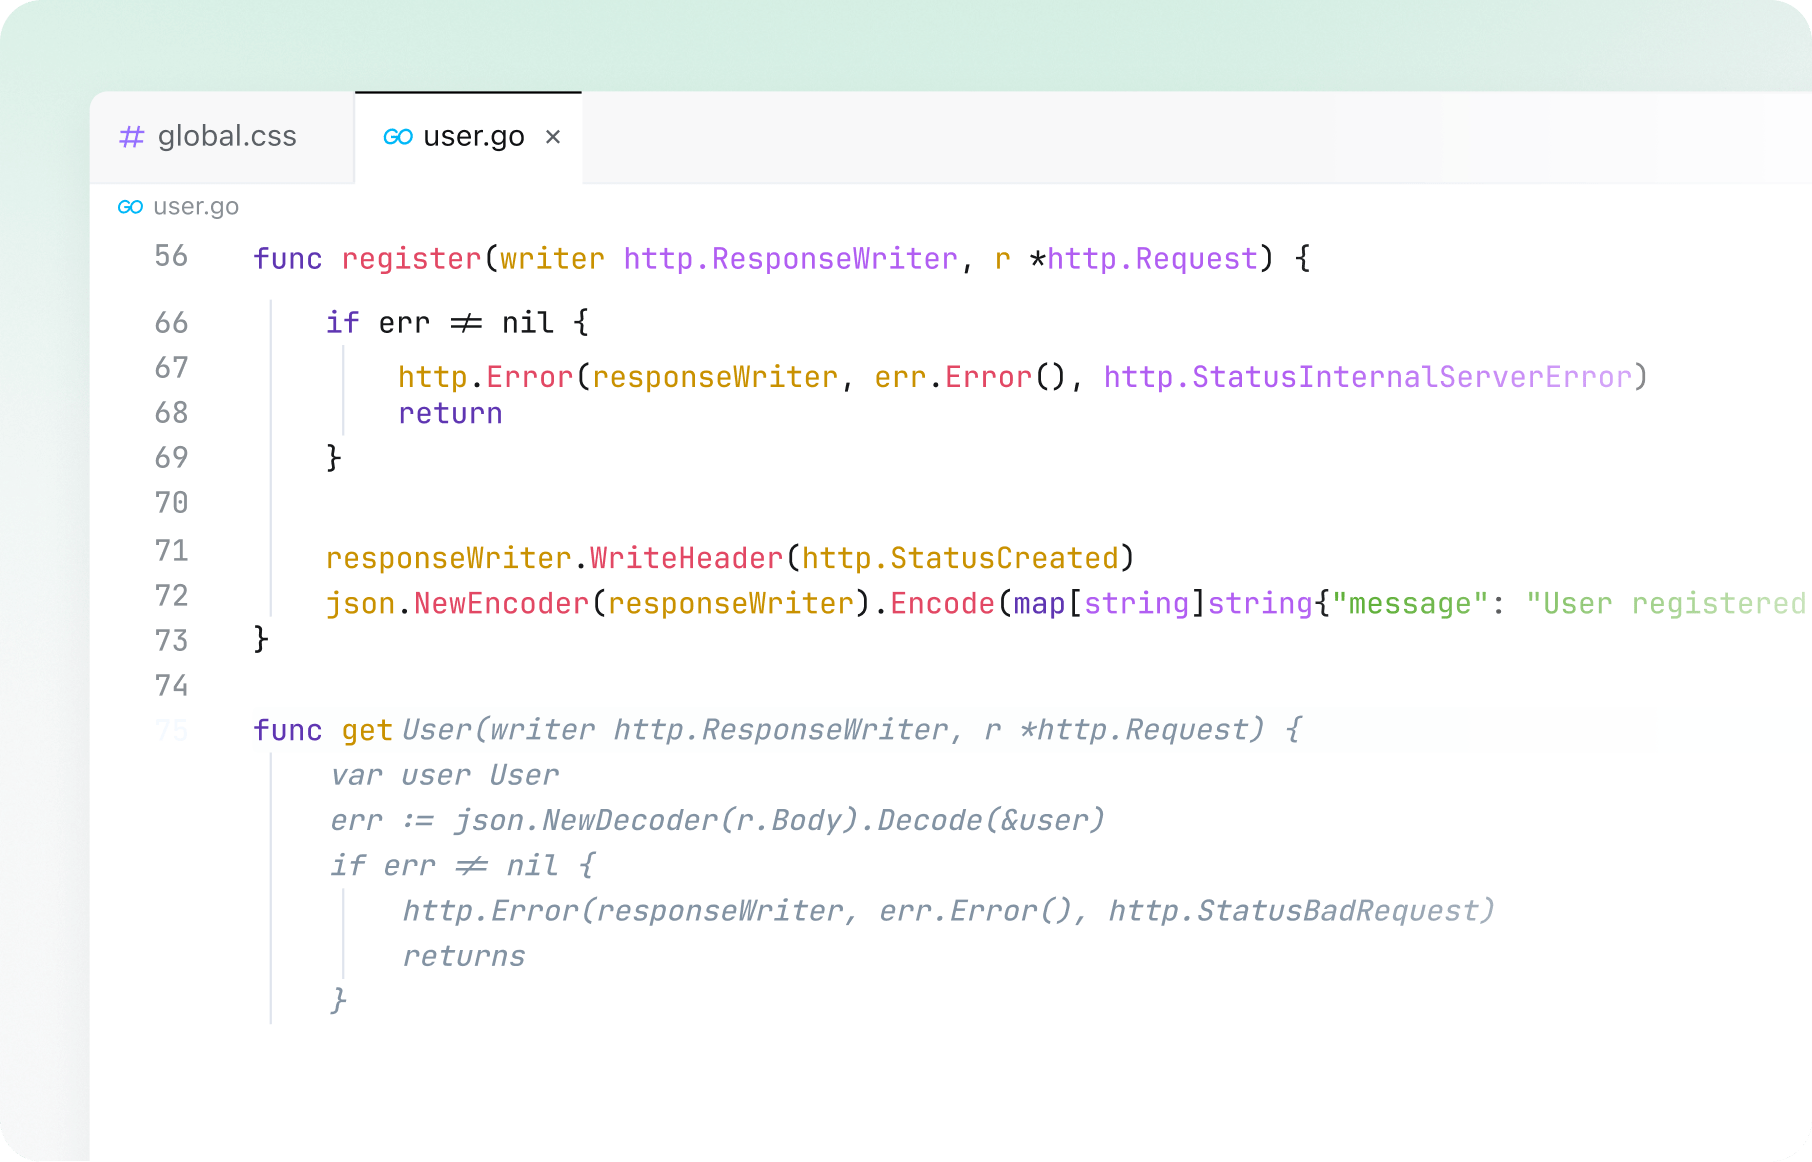This screenshot has width=1812, height=1162.
Task: Click the http.StatusInternalServerError constant
Action: coord(1367,377)
